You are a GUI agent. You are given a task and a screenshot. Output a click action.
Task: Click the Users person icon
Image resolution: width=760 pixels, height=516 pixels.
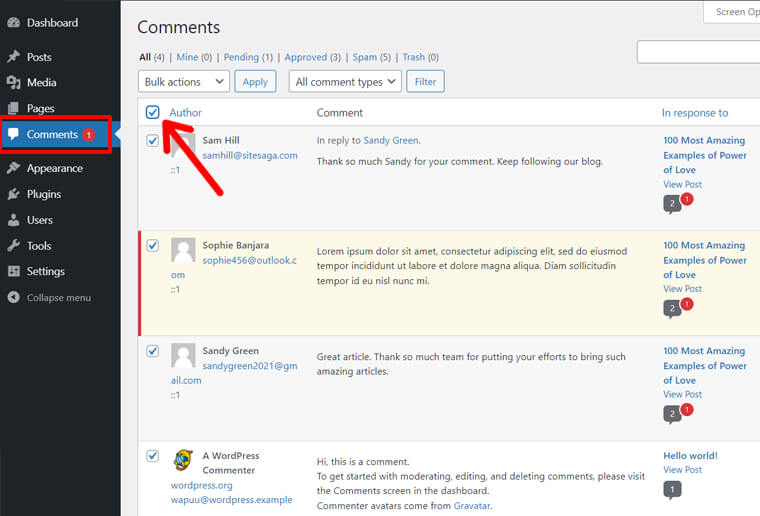point(14,220)
